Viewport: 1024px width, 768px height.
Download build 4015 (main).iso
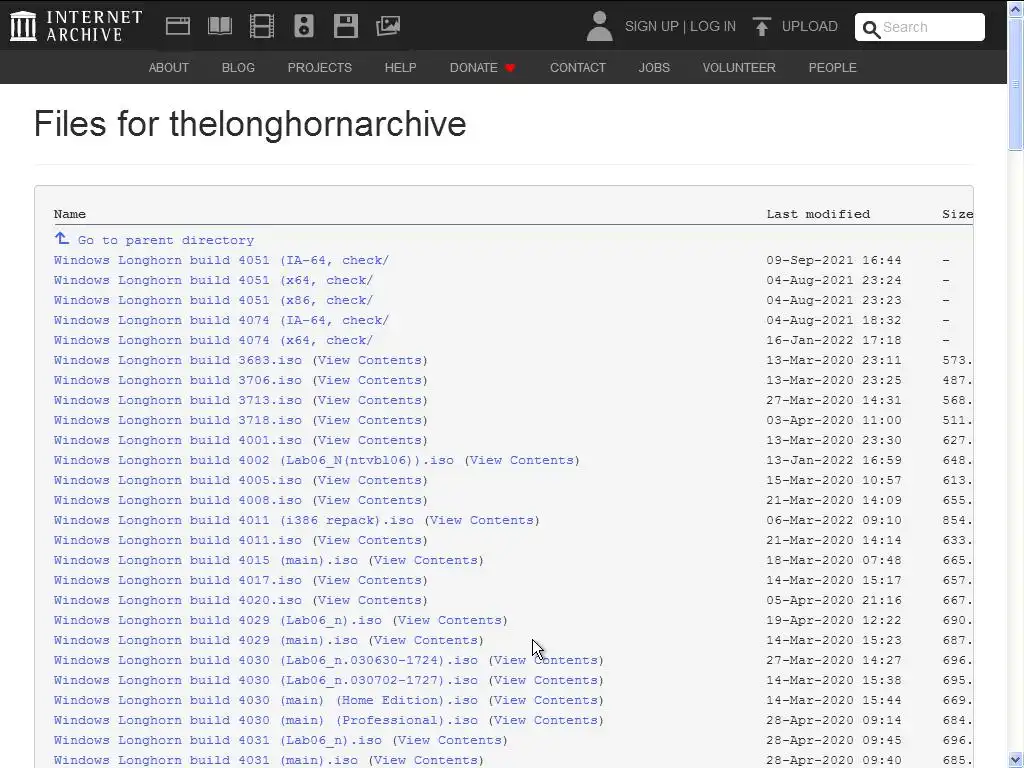coord(206,560)
